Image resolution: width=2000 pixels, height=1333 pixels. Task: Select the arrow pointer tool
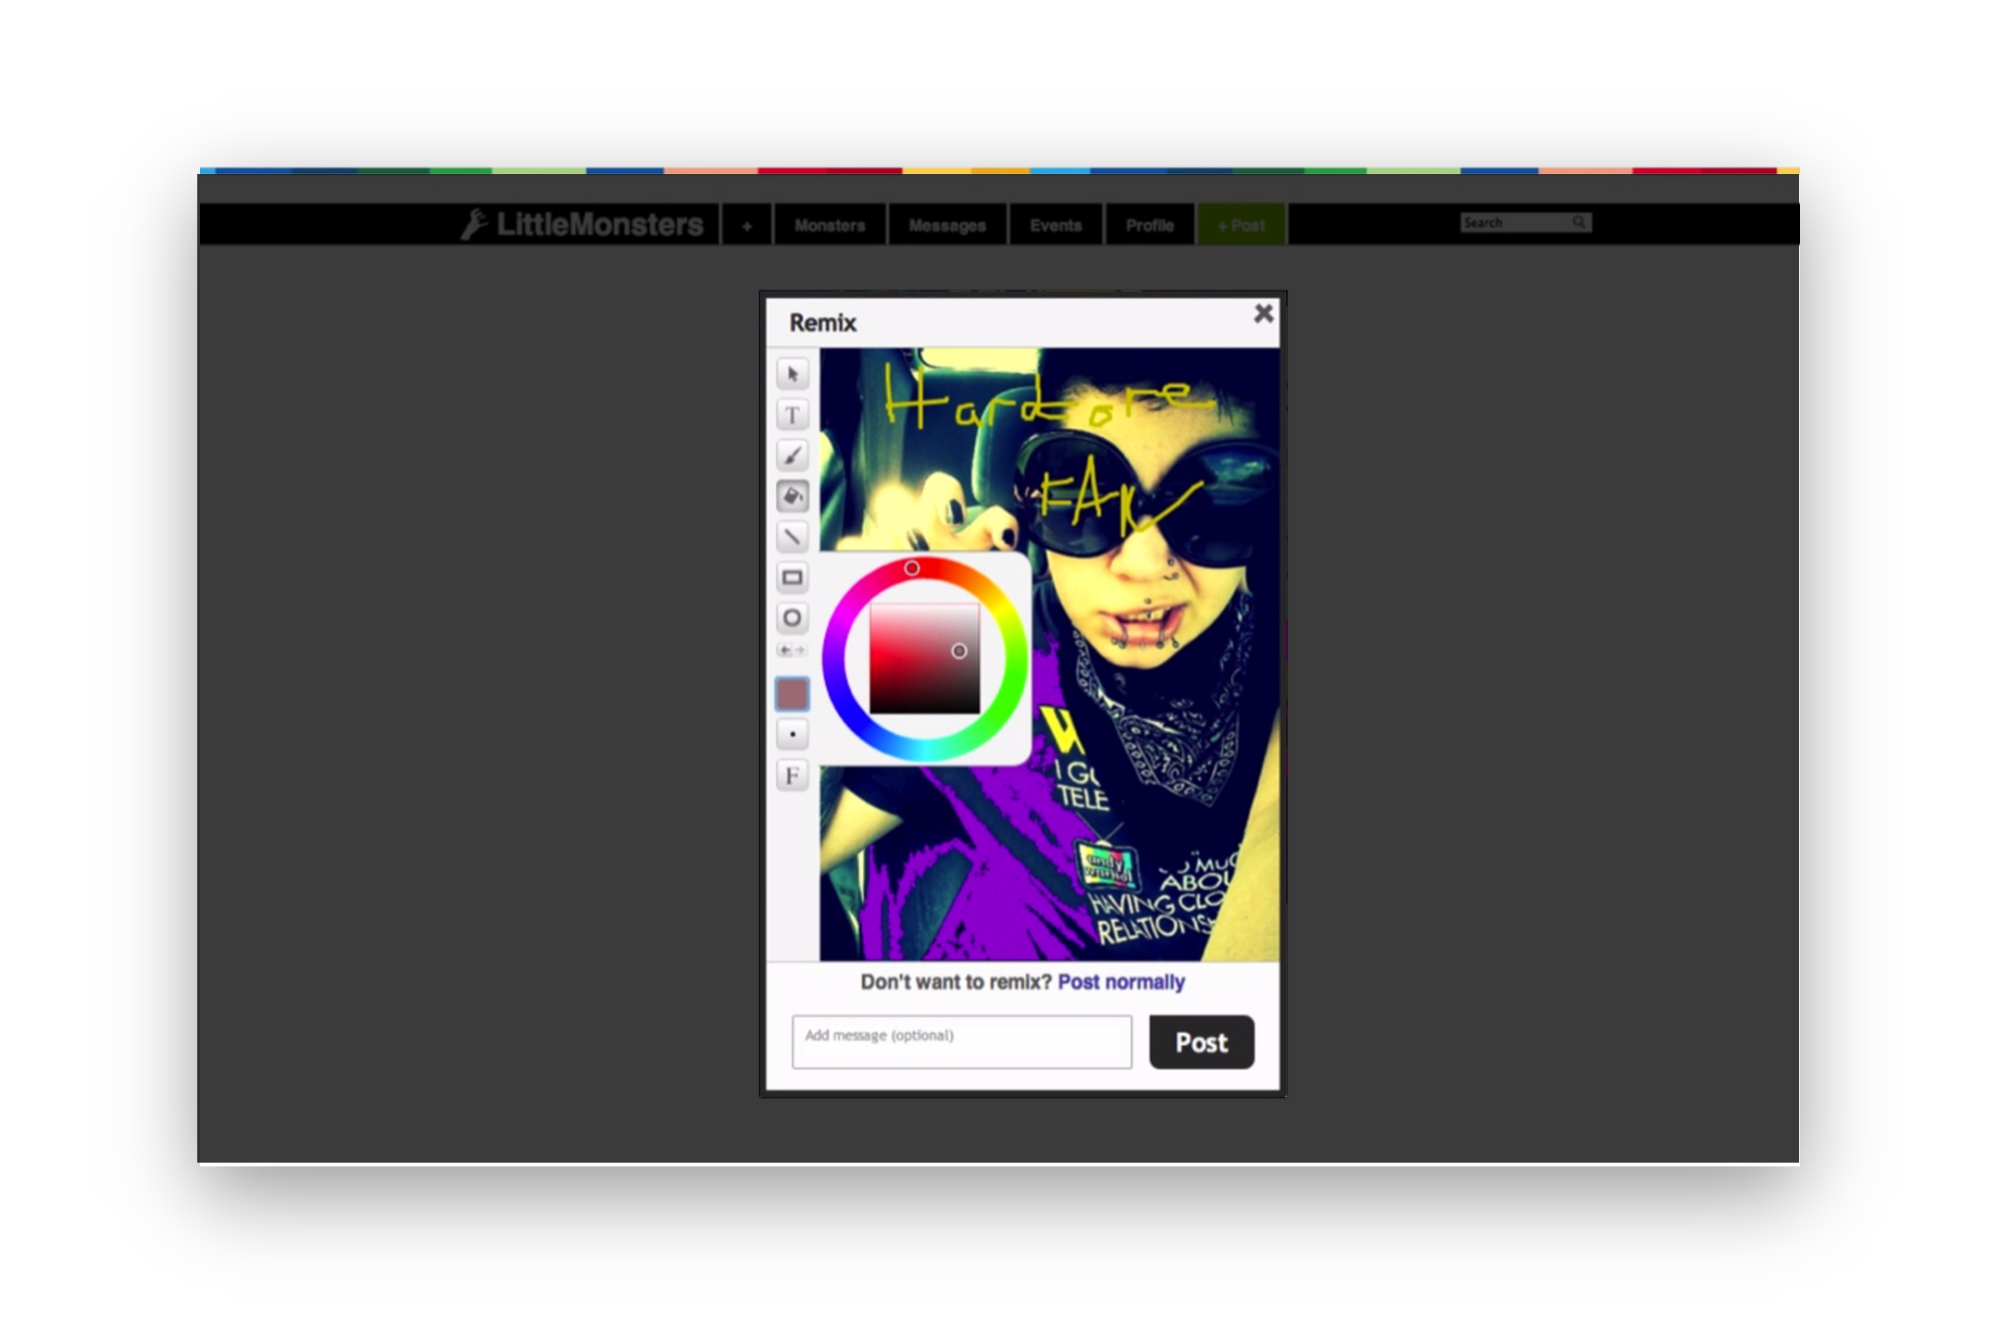click(x=792, y=374)
